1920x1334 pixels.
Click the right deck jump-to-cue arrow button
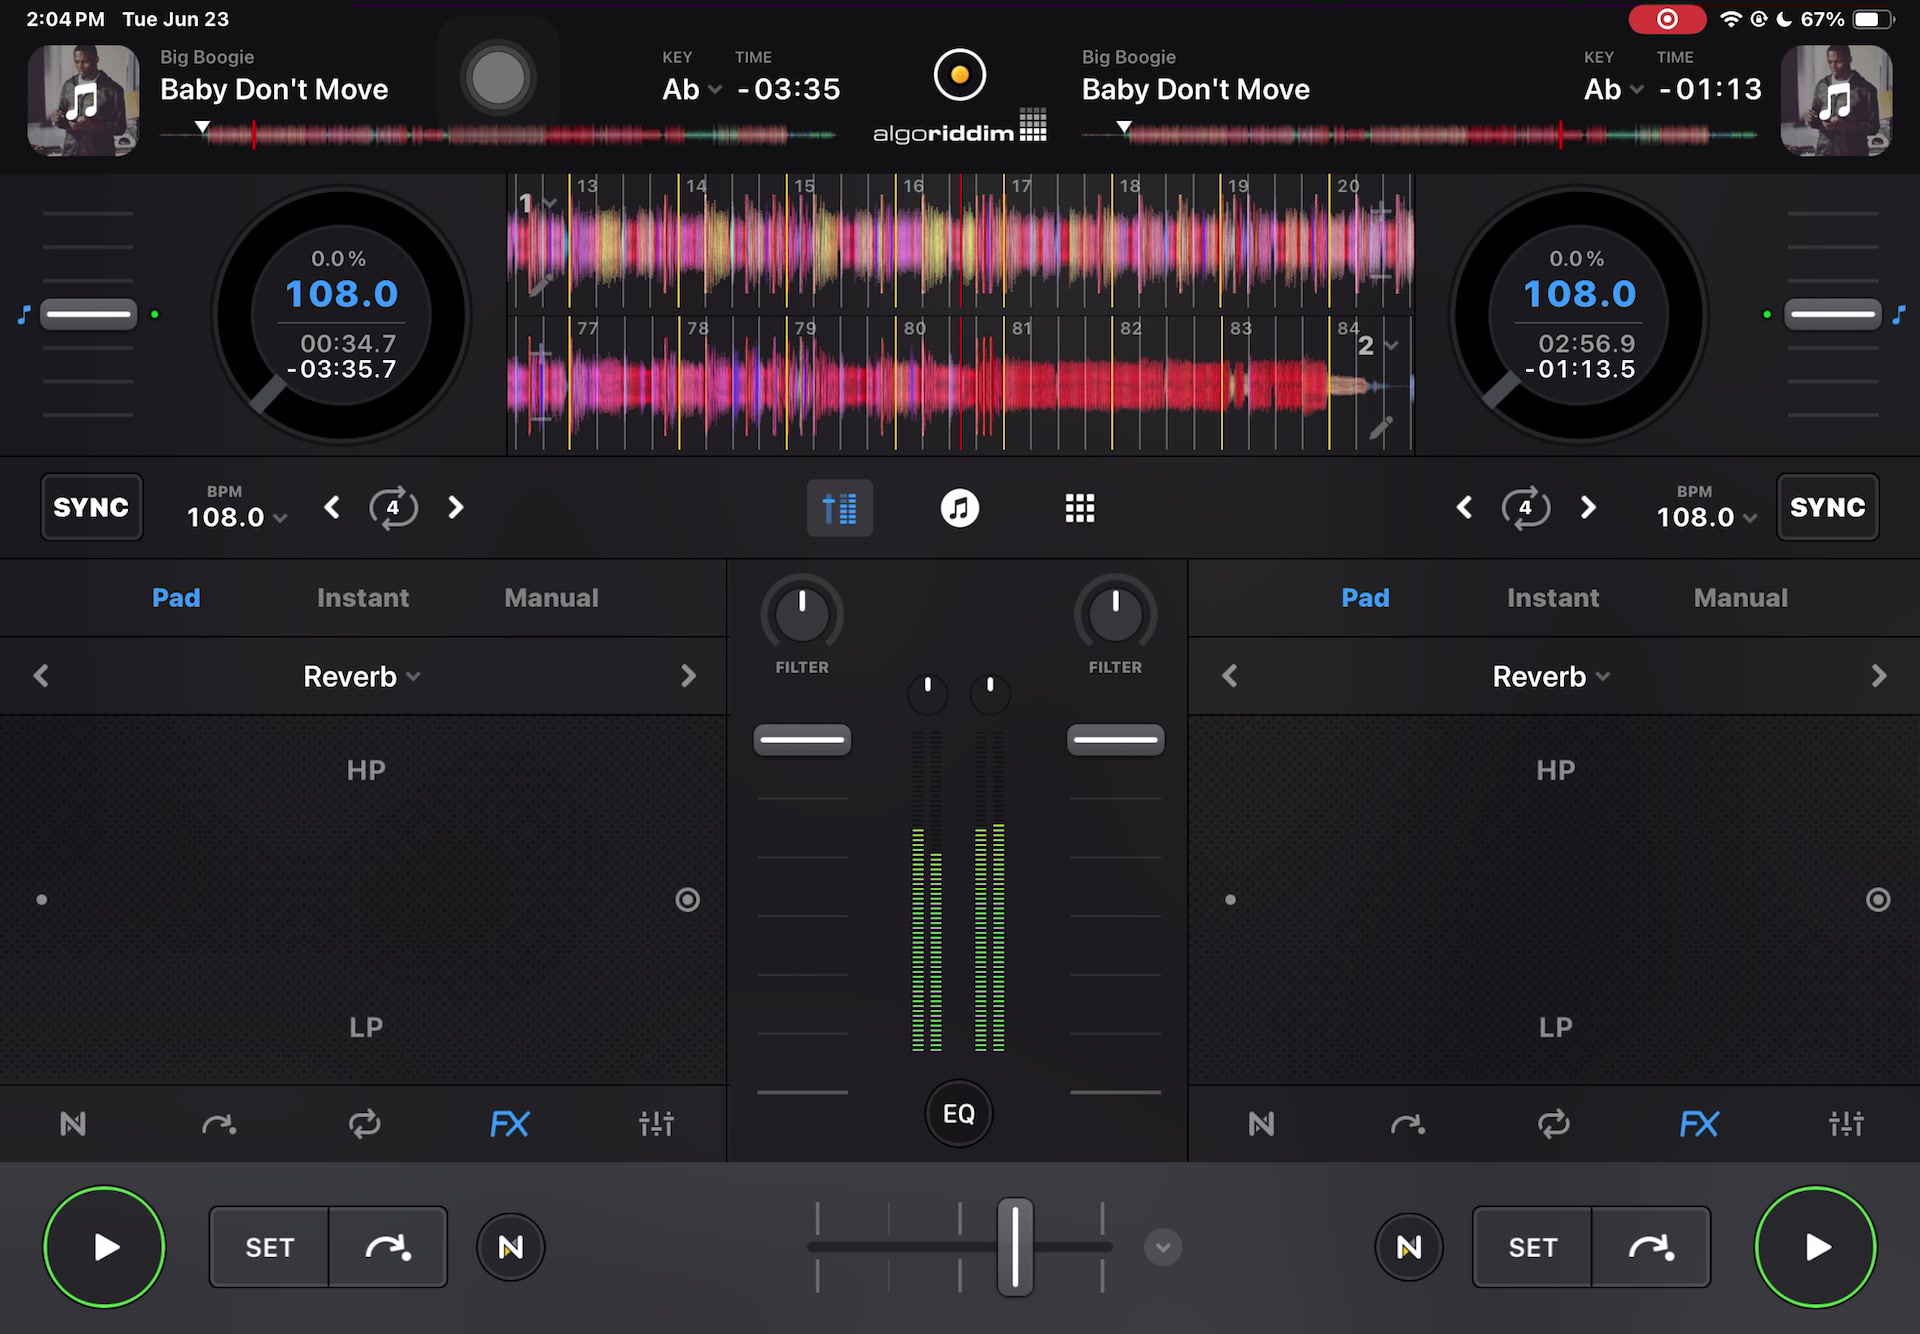pyautogui.click(x=1650, y=1247)
